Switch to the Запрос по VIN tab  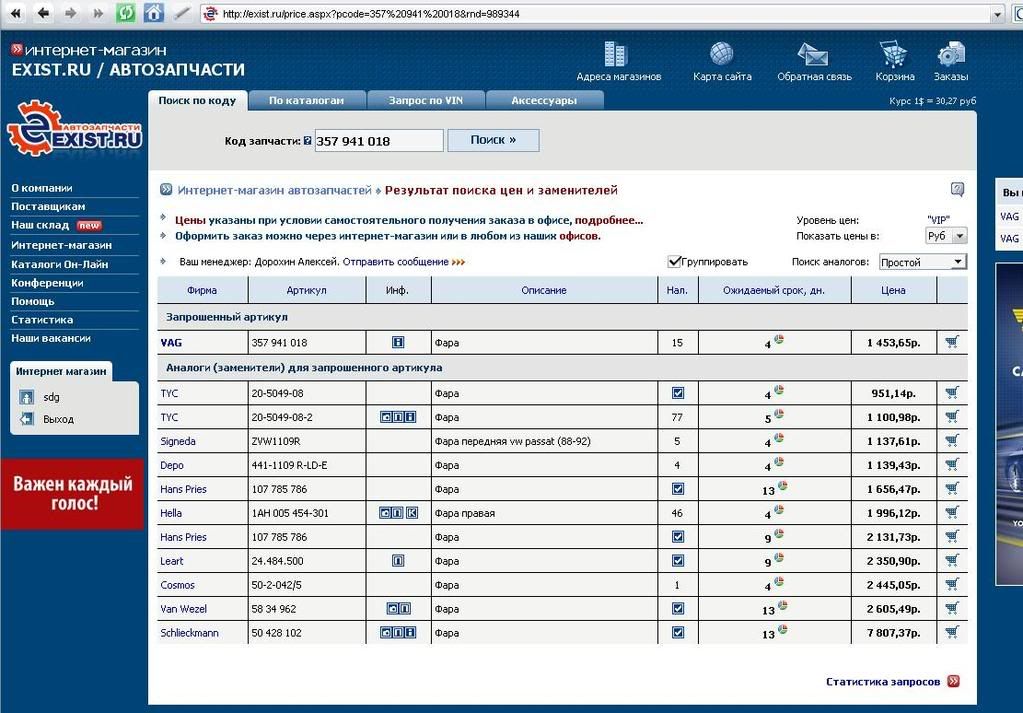click(425, 100)
